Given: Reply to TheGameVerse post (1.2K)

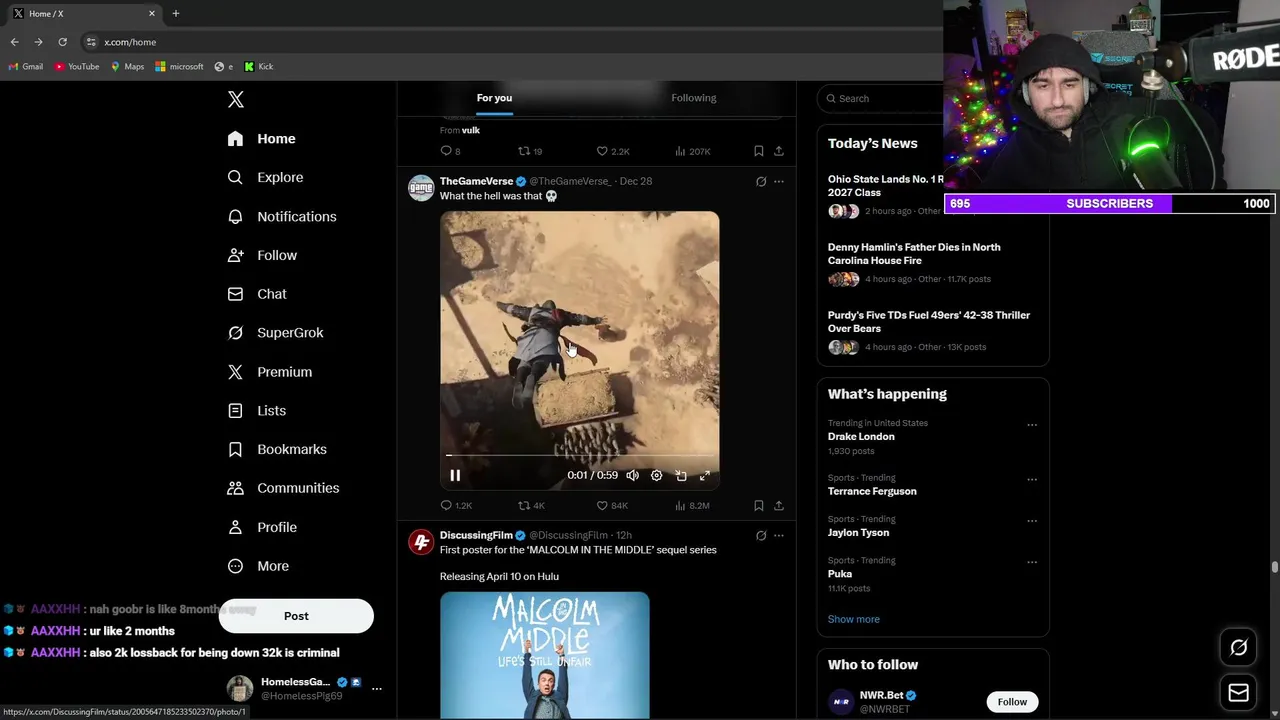Looking at the screenshot, I should click(456, 506).
